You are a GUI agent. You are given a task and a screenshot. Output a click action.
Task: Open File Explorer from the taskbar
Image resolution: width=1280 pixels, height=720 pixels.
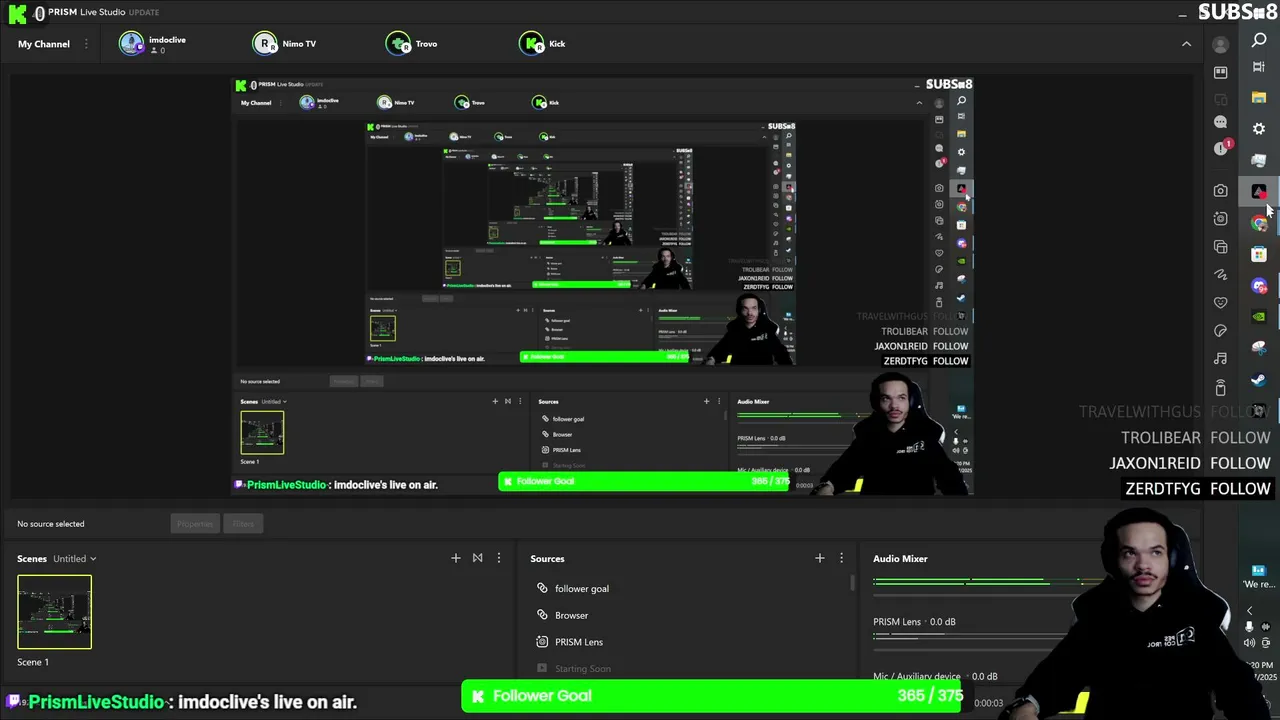(1259, 98)
